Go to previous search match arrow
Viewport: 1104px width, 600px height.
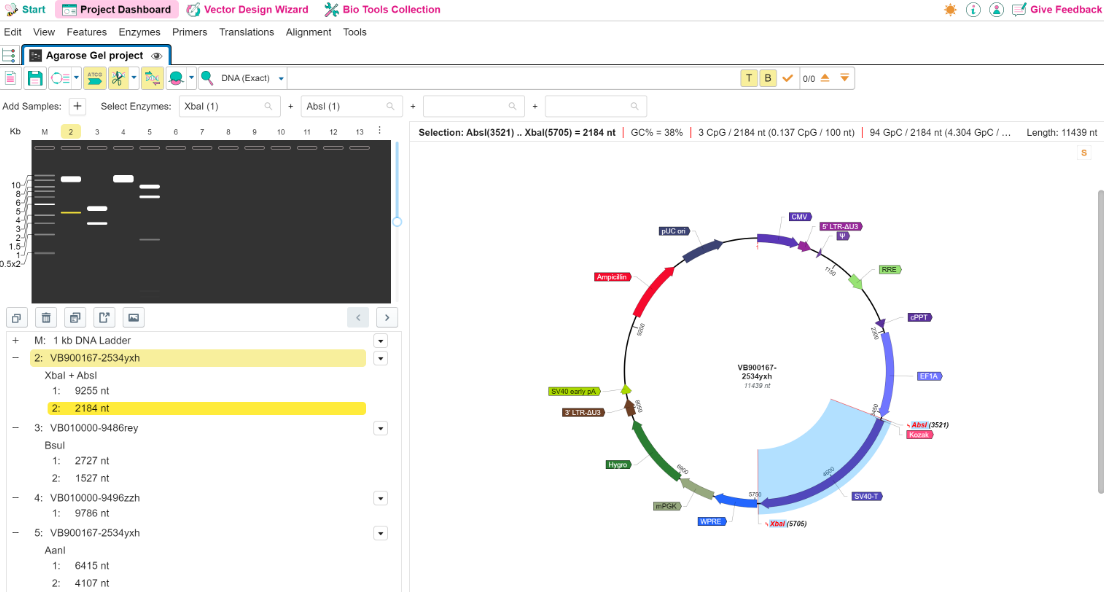(x=825, y=78)
